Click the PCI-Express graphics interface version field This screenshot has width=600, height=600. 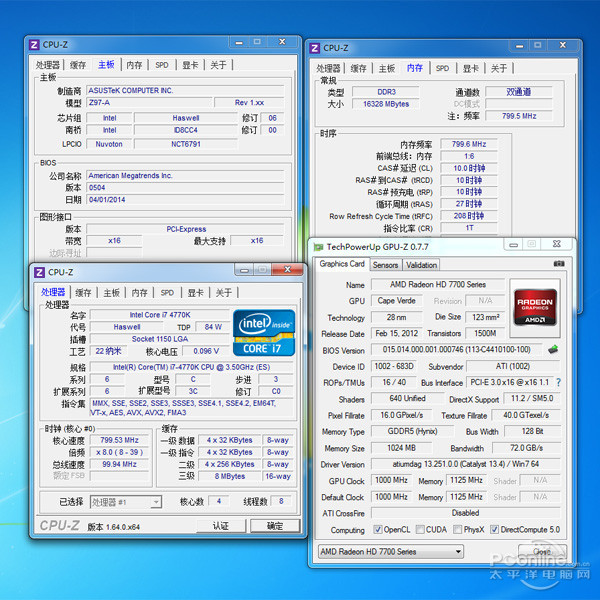pyautogui.click(x=186, y=229)
